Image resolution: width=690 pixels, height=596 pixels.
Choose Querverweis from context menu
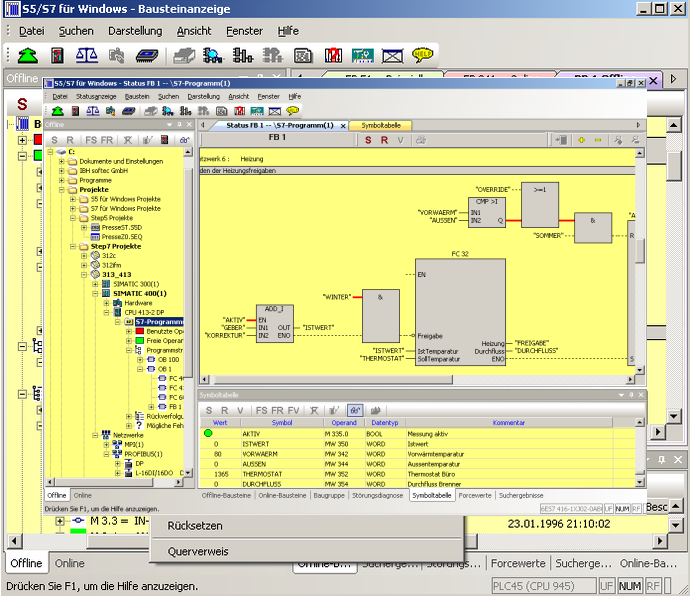coord(198,551)
